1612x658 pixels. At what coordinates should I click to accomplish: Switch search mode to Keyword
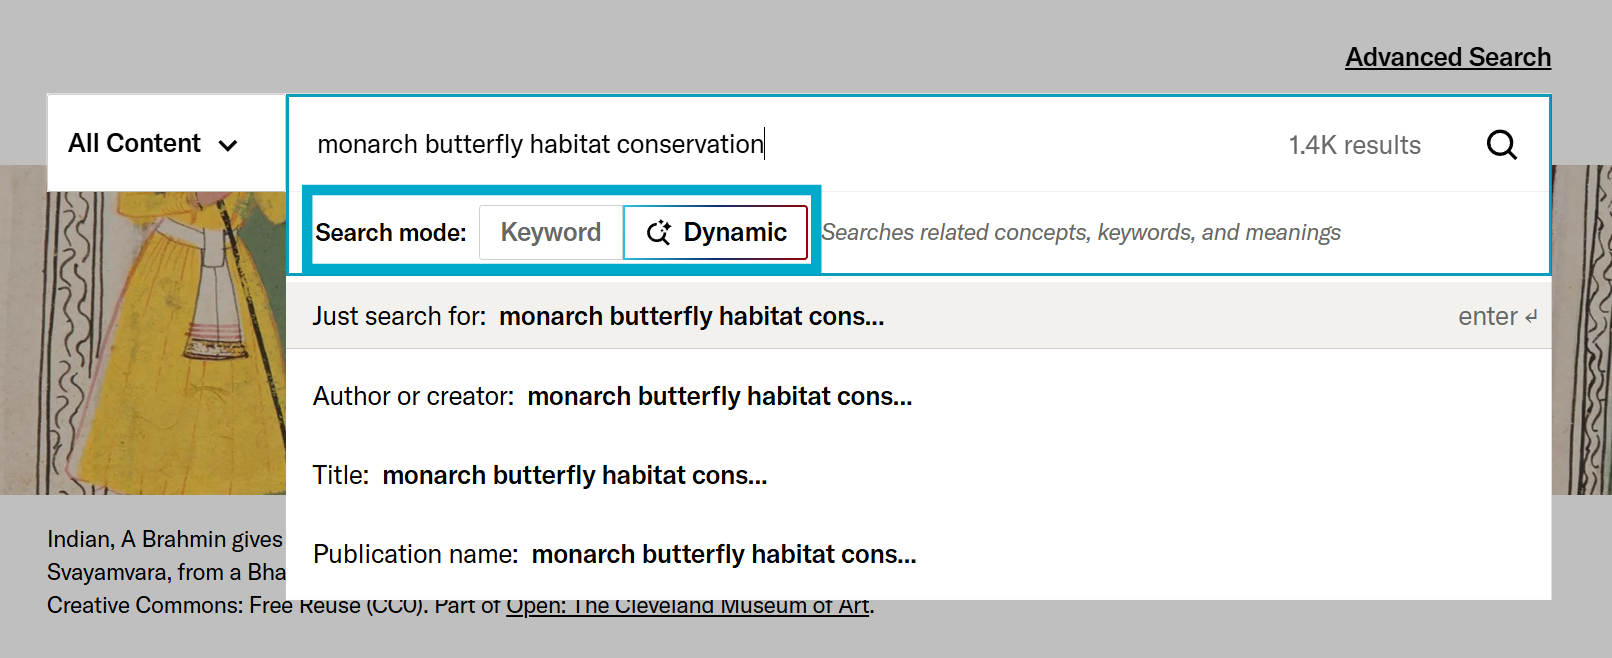[x=551, y=232]
